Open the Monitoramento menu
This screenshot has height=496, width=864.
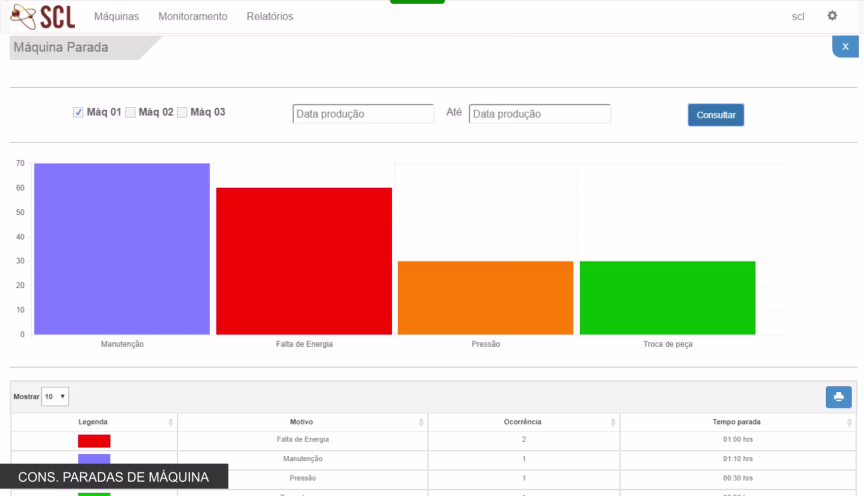(x=192, y=17)
